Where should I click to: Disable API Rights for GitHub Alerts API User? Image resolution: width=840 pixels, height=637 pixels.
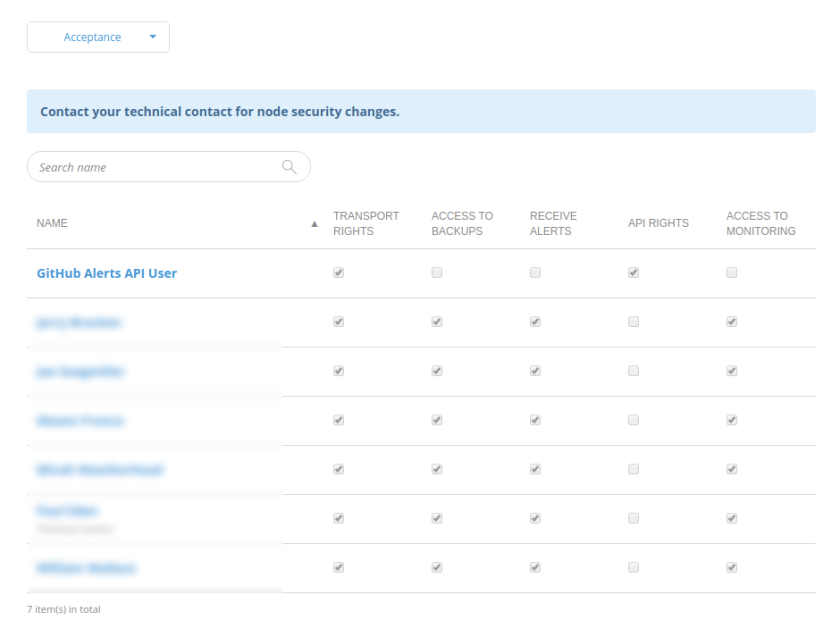pyautogui.click(x=633, y=273)
